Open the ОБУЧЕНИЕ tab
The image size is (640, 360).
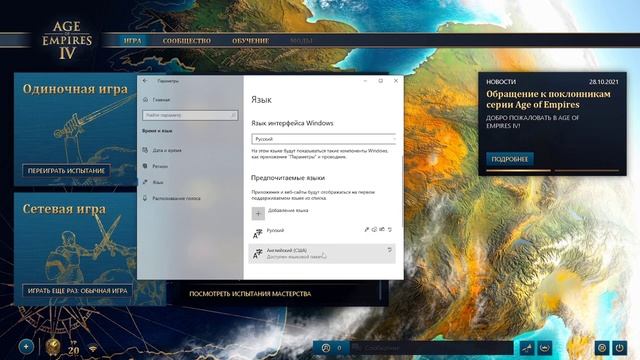coord(250,41)
